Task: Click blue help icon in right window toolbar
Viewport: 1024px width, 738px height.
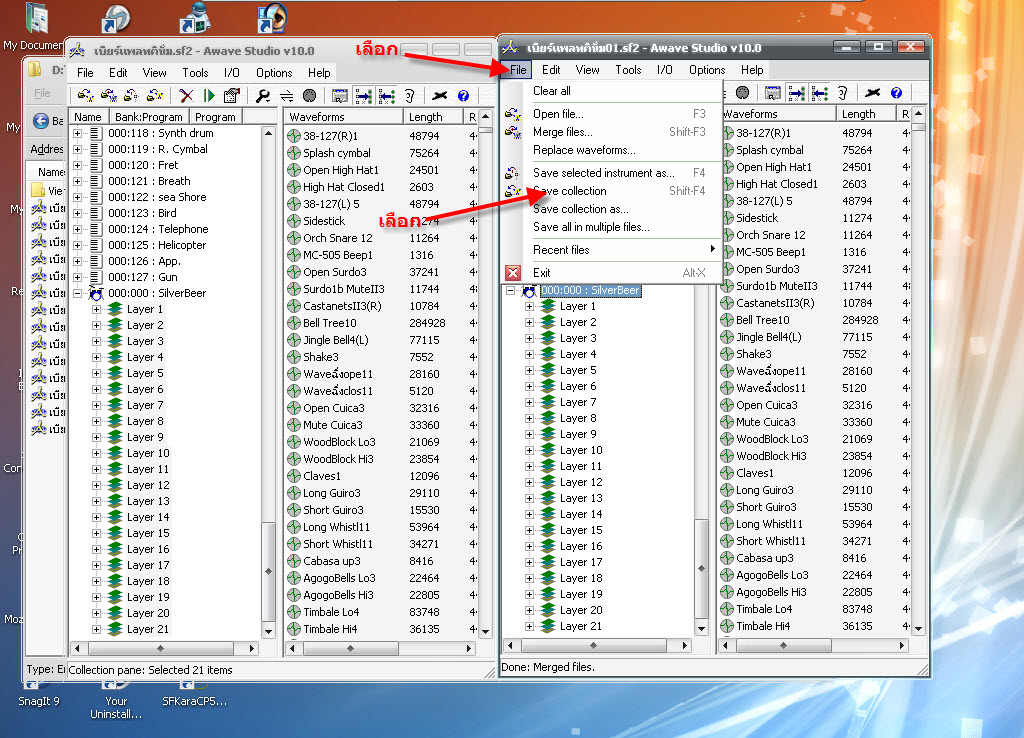Action: pos(896,93)
